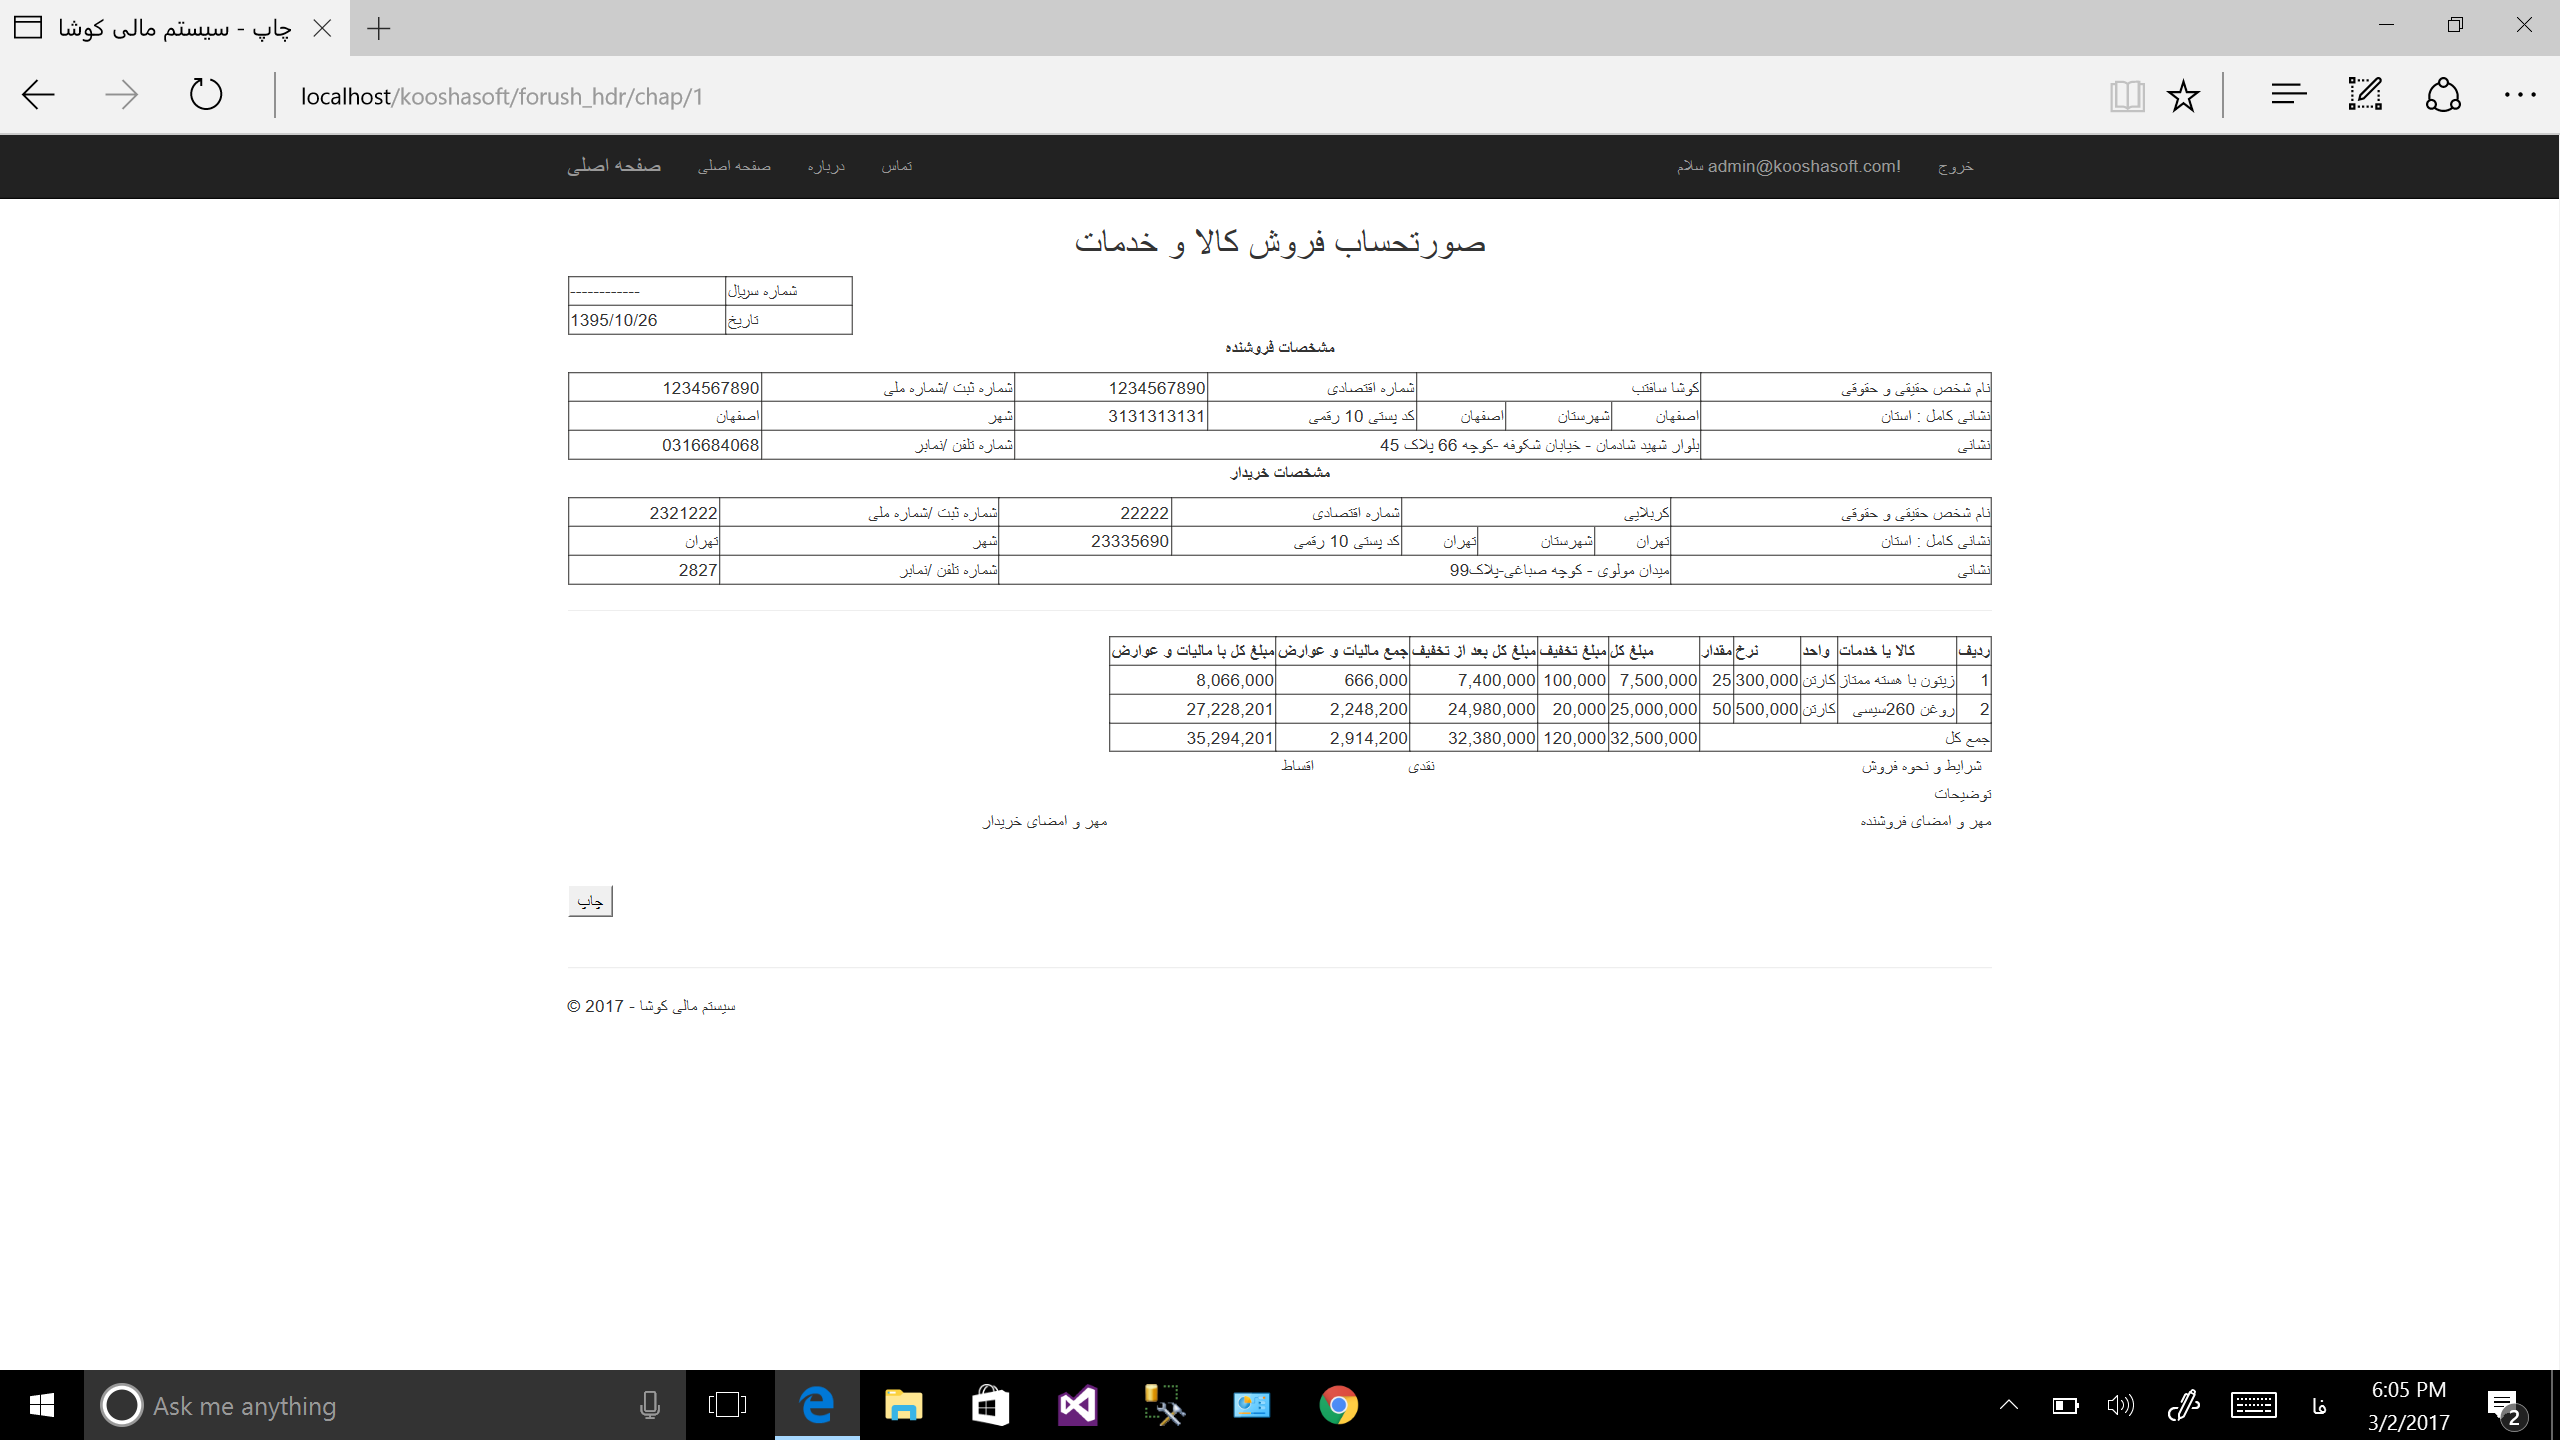Open the Edge share icon
The image size is (2560, 1440).
pos(2443,95)
